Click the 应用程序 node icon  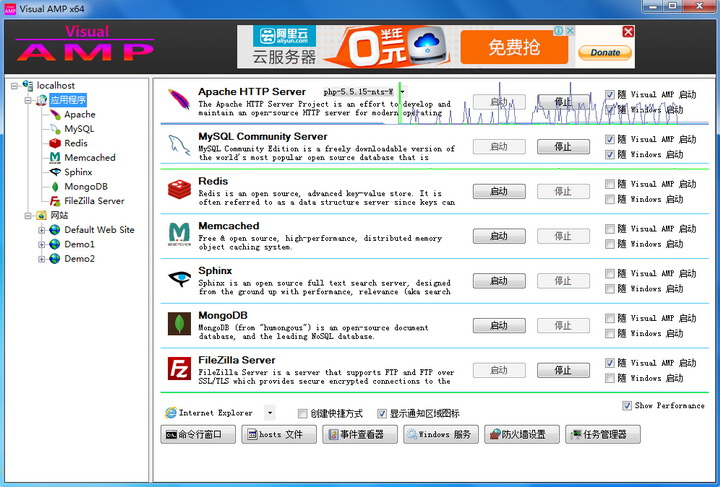41,100
